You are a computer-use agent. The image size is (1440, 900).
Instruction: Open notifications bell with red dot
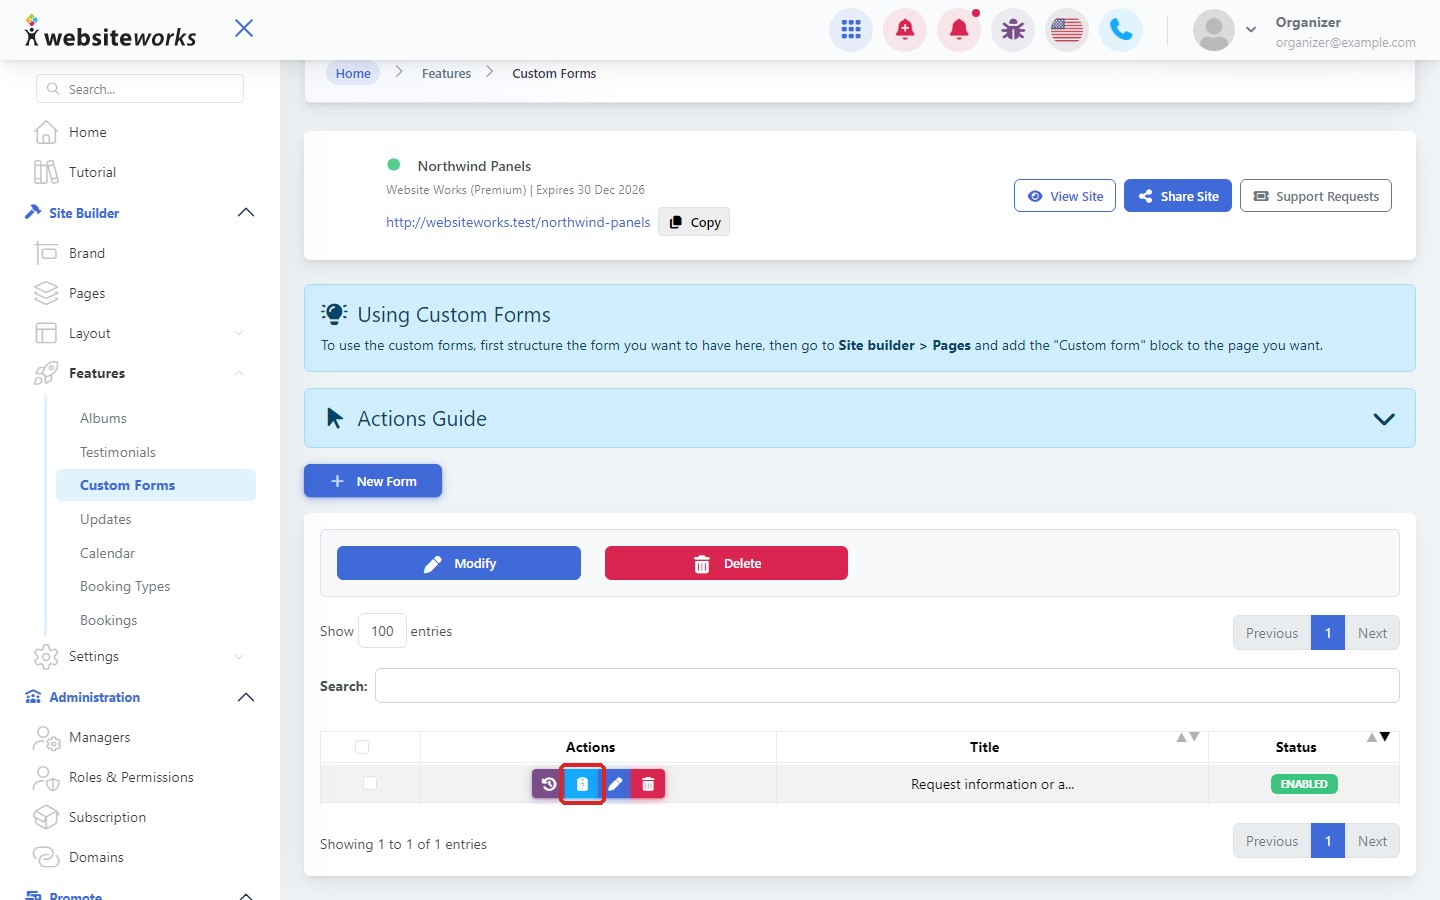(959, 30)
